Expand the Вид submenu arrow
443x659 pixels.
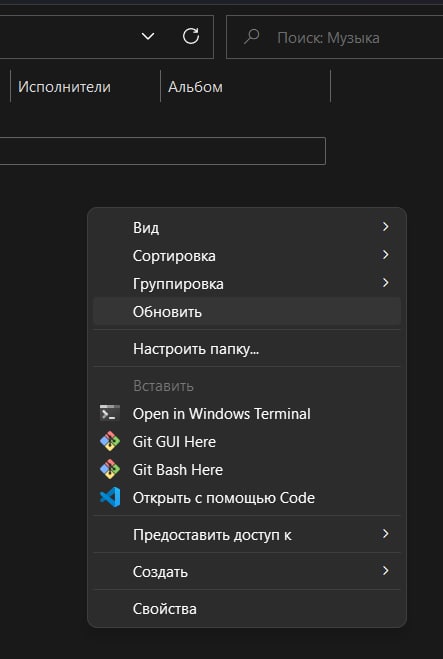(x=385, y=227)
